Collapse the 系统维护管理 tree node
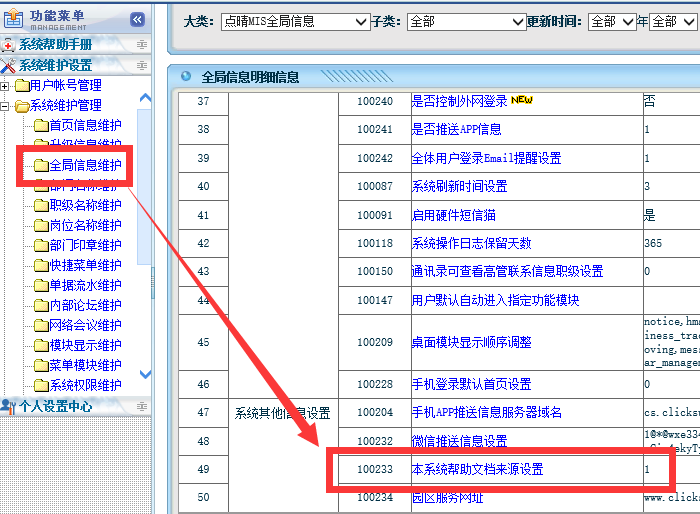 [x=6, y=105]
